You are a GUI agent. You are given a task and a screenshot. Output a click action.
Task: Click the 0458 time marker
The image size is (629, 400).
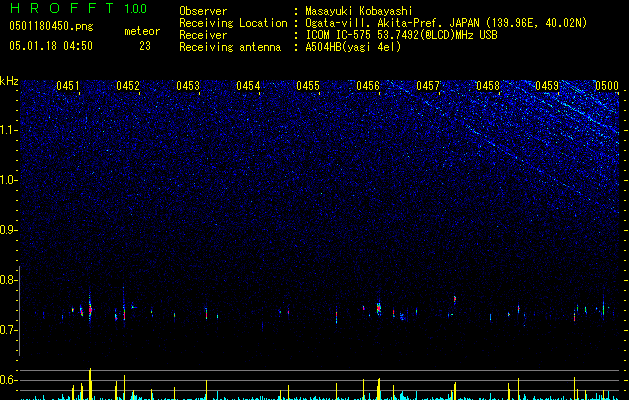click(488, 86)
